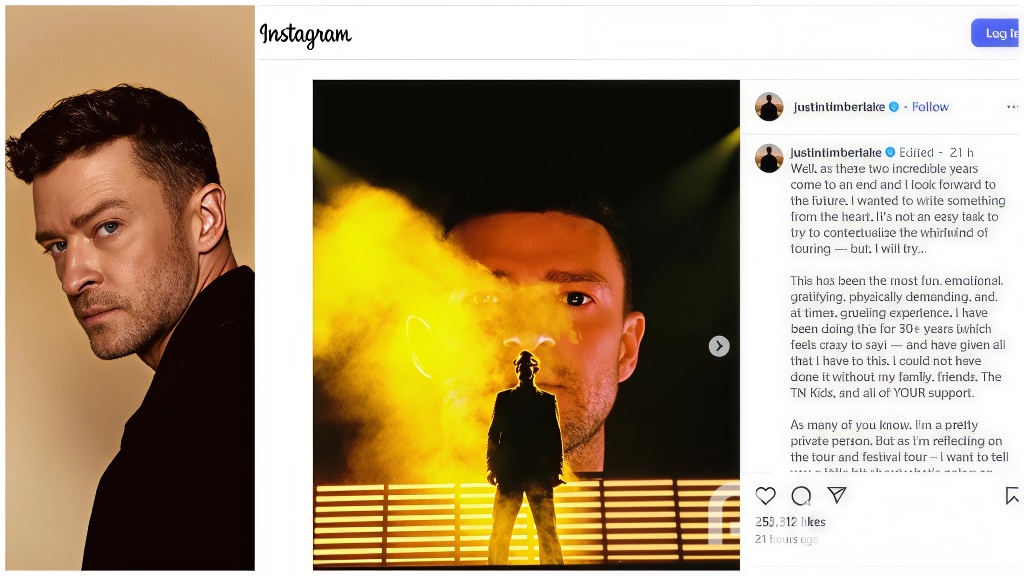Screen dimensions: 1024x576
Task: Click the profile avatar in the post header
Action: click(769, 107)
